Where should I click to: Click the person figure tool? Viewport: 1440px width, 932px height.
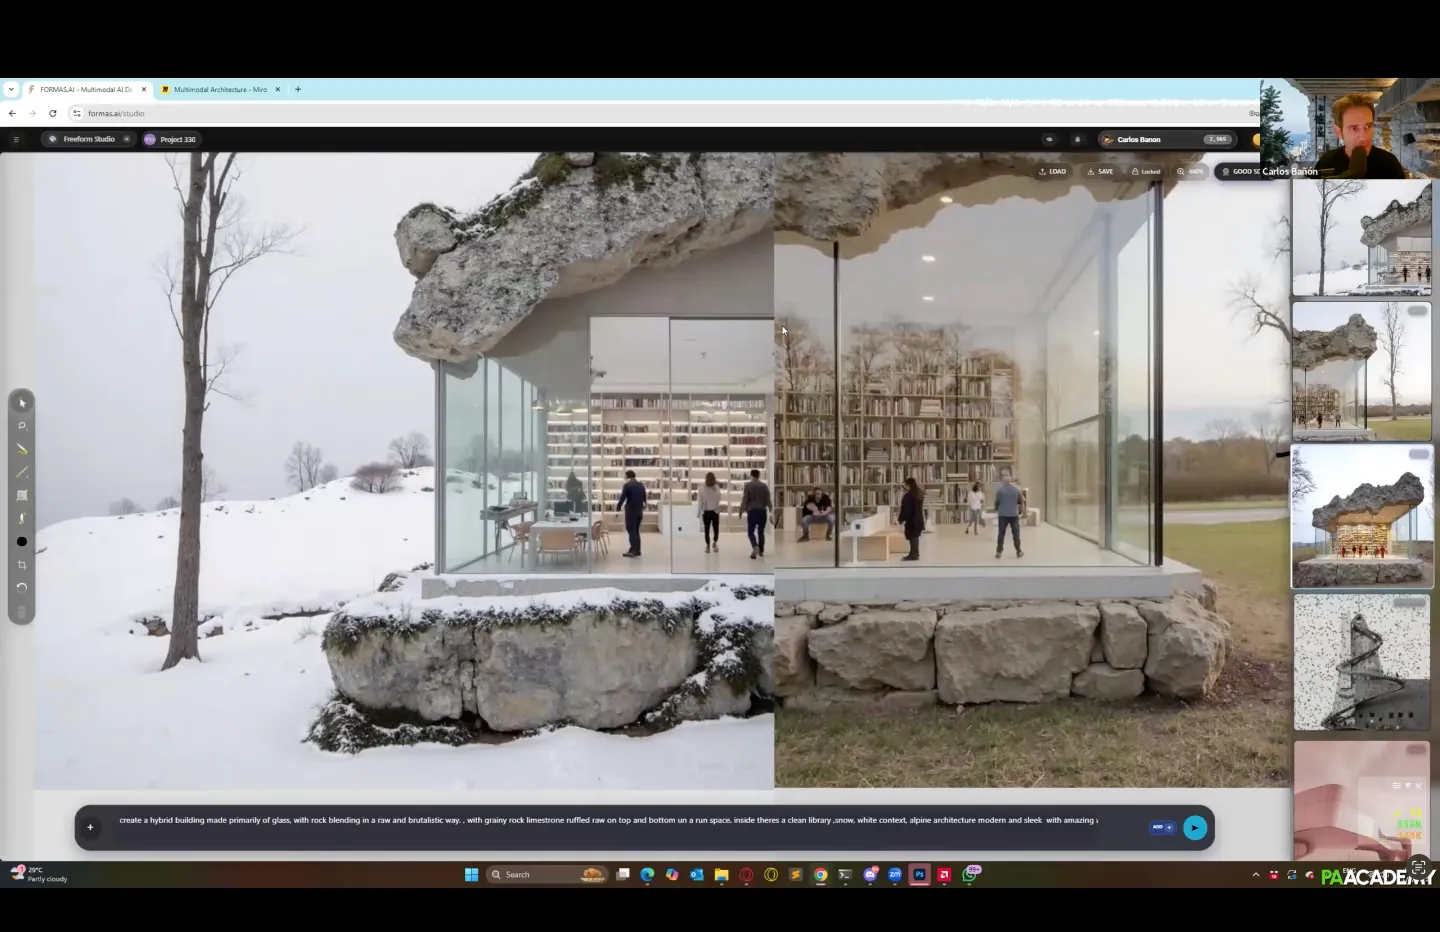pos(22,518)
